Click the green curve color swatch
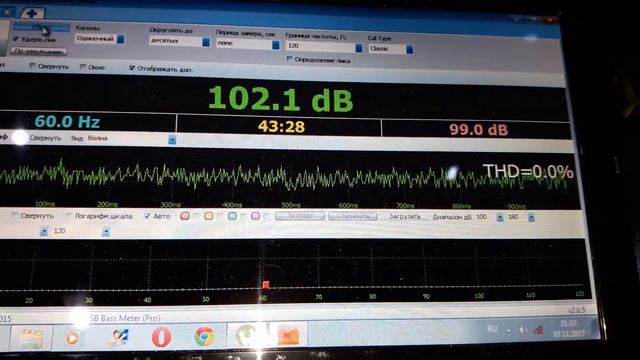Viewport: 640px width, 360px height. [232, 216]
